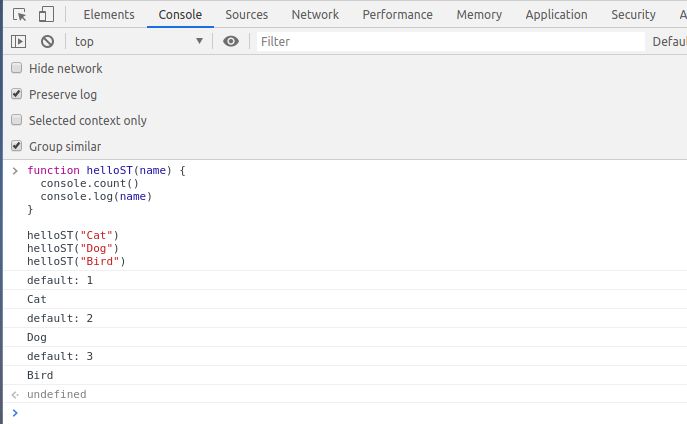Open the top JavaScript context dropdown

138,41
